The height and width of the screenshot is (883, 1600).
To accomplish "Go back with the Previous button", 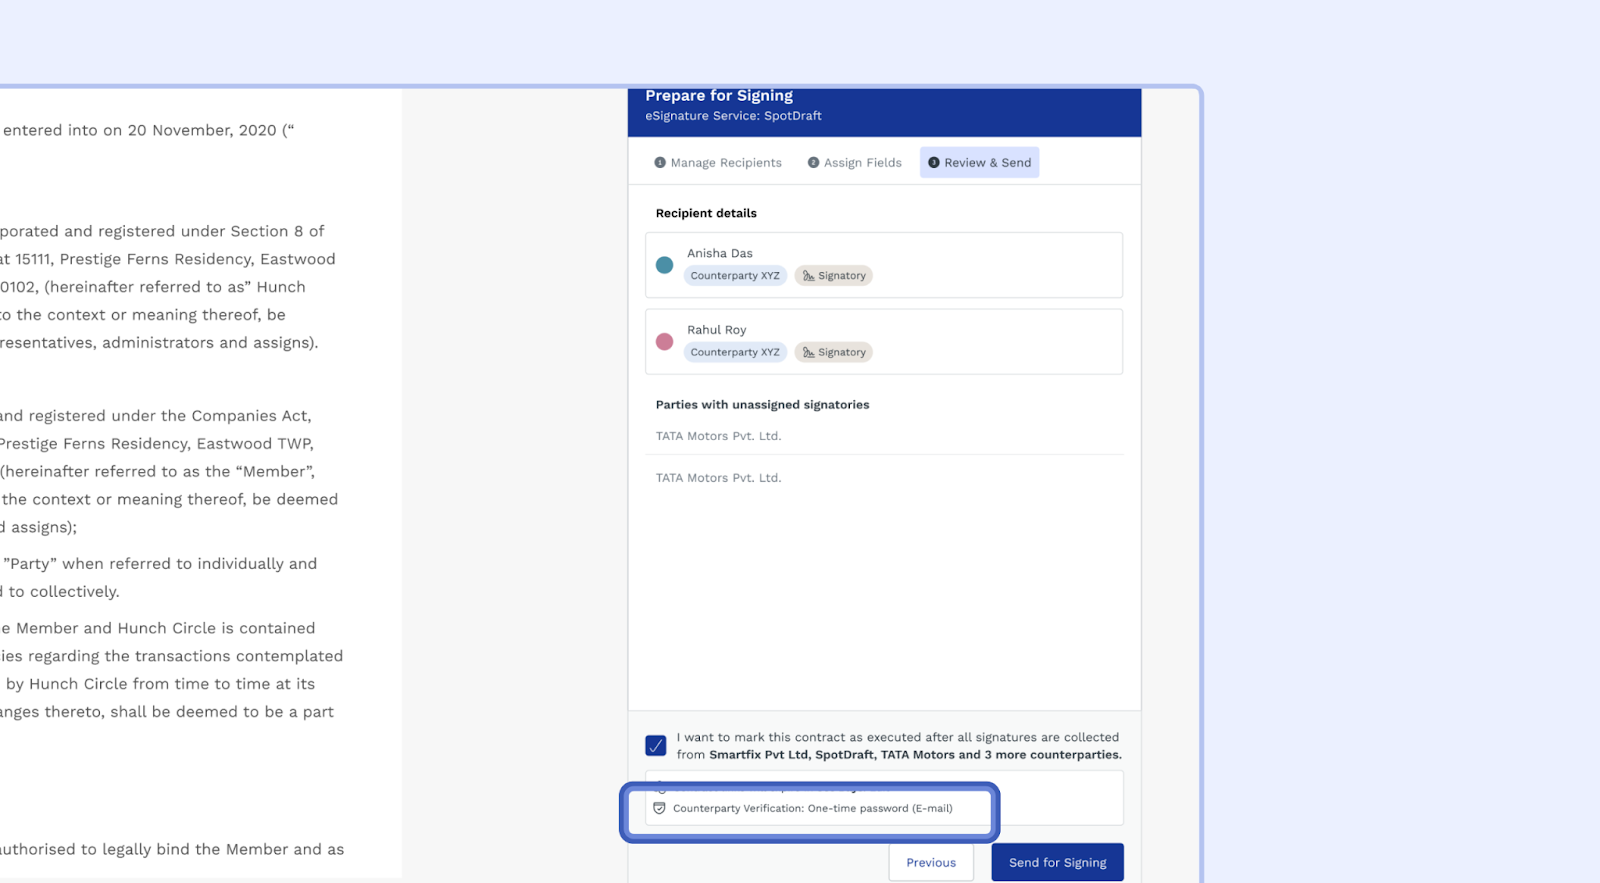I will pos(931,863).
